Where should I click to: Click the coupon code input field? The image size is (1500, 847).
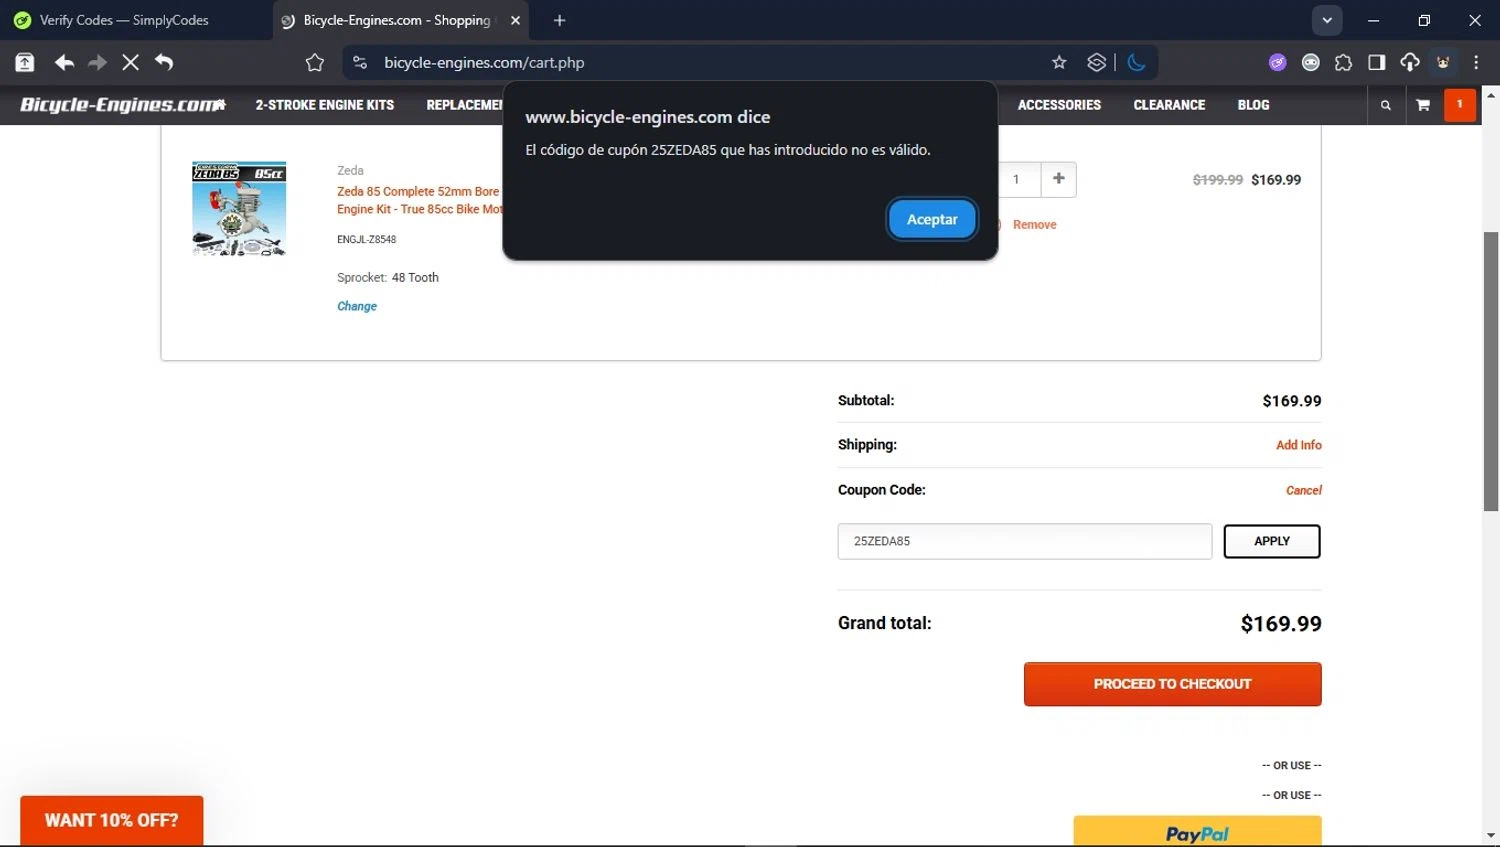click(1025, 541)
